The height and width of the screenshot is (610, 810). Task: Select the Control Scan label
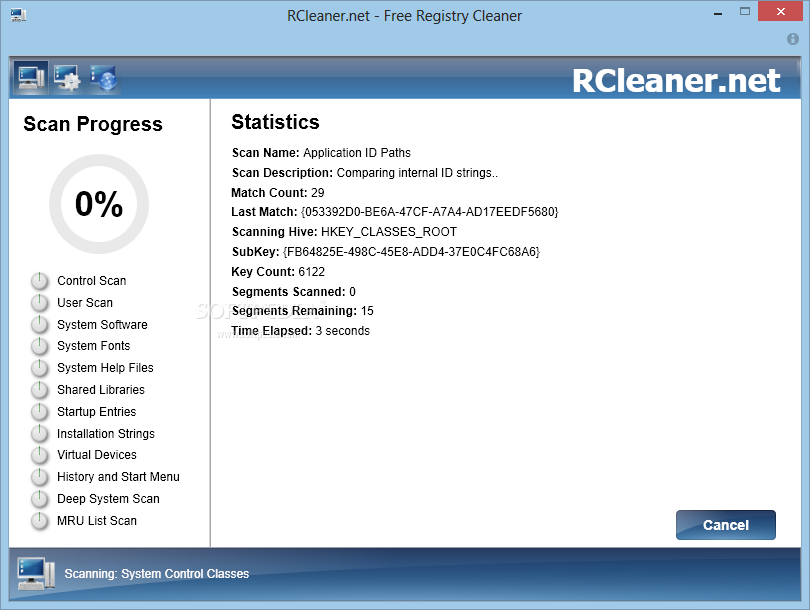click(91, 280)
